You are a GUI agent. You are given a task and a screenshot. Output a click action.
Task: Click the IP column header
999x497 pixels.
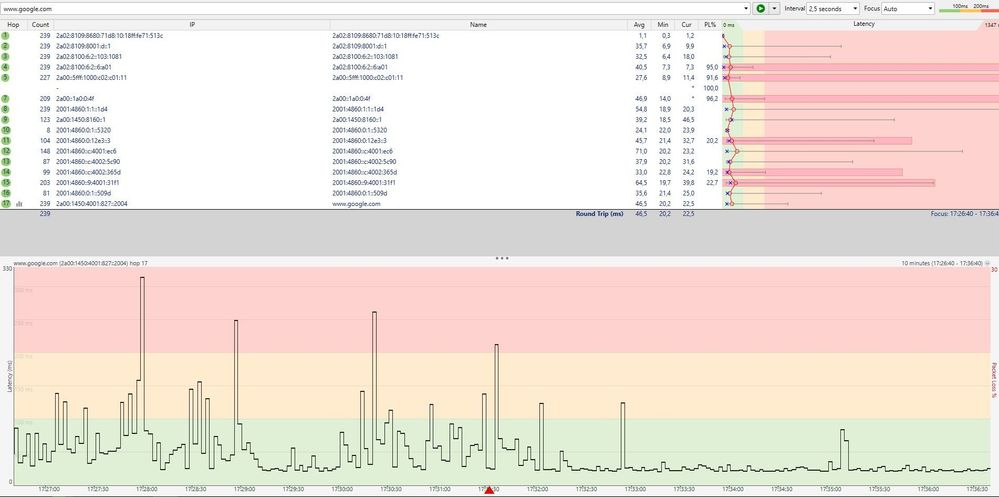pyautogui.click(x=192, y=24)
